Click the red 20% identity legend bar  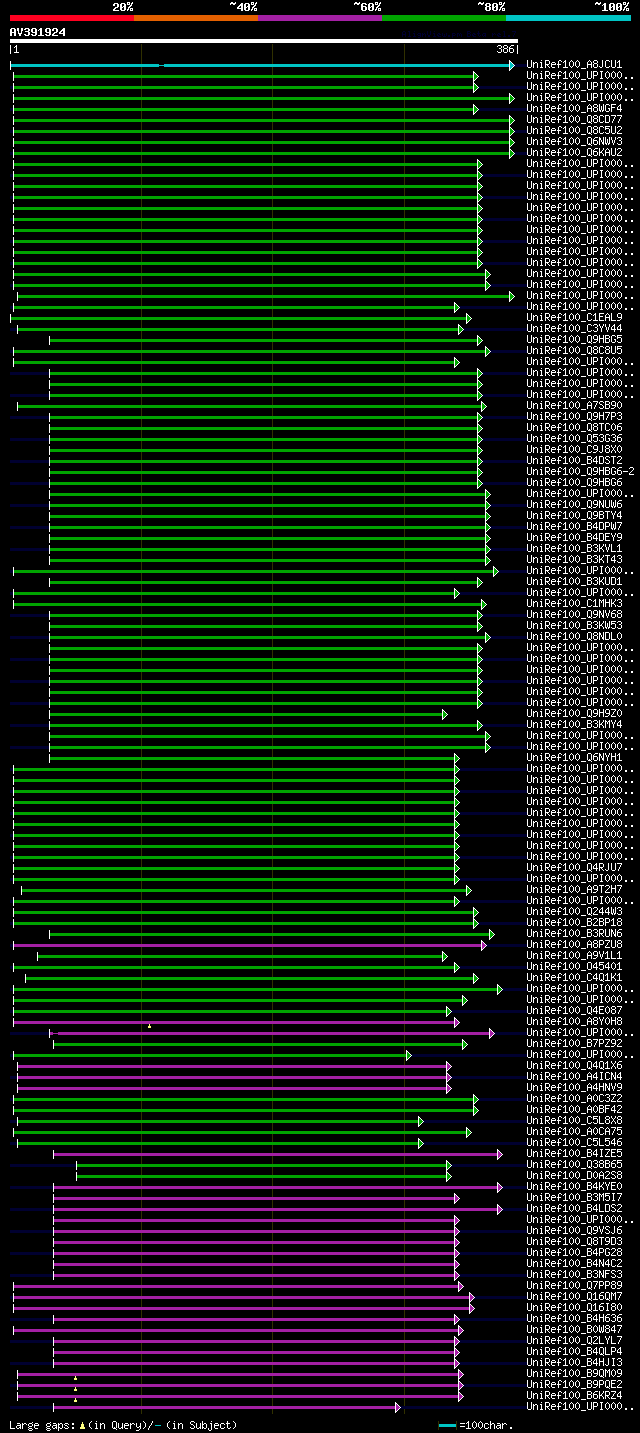tap(71, 18)
